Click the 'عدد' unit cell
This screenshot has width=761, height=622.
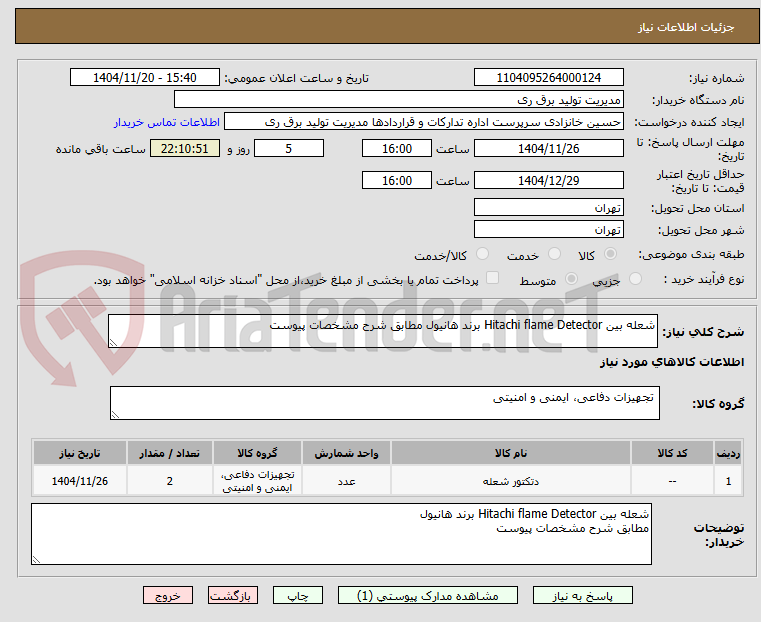click(x=346, y=481)
